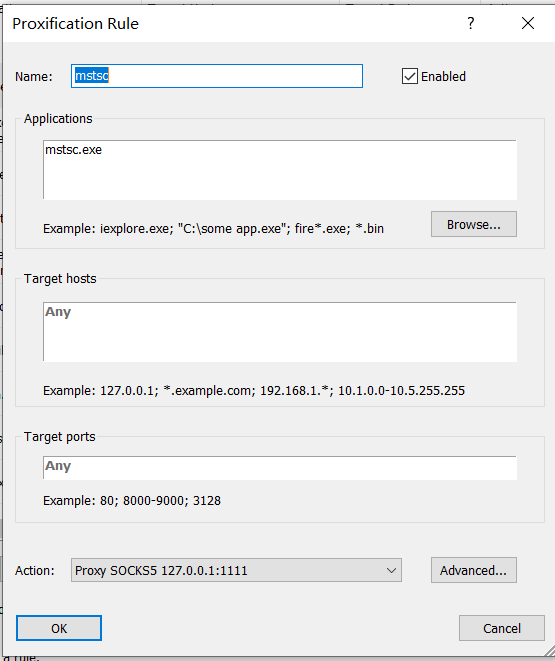Cancel the proxification rule changes
The image size is (555, 661).
(501, 628)
